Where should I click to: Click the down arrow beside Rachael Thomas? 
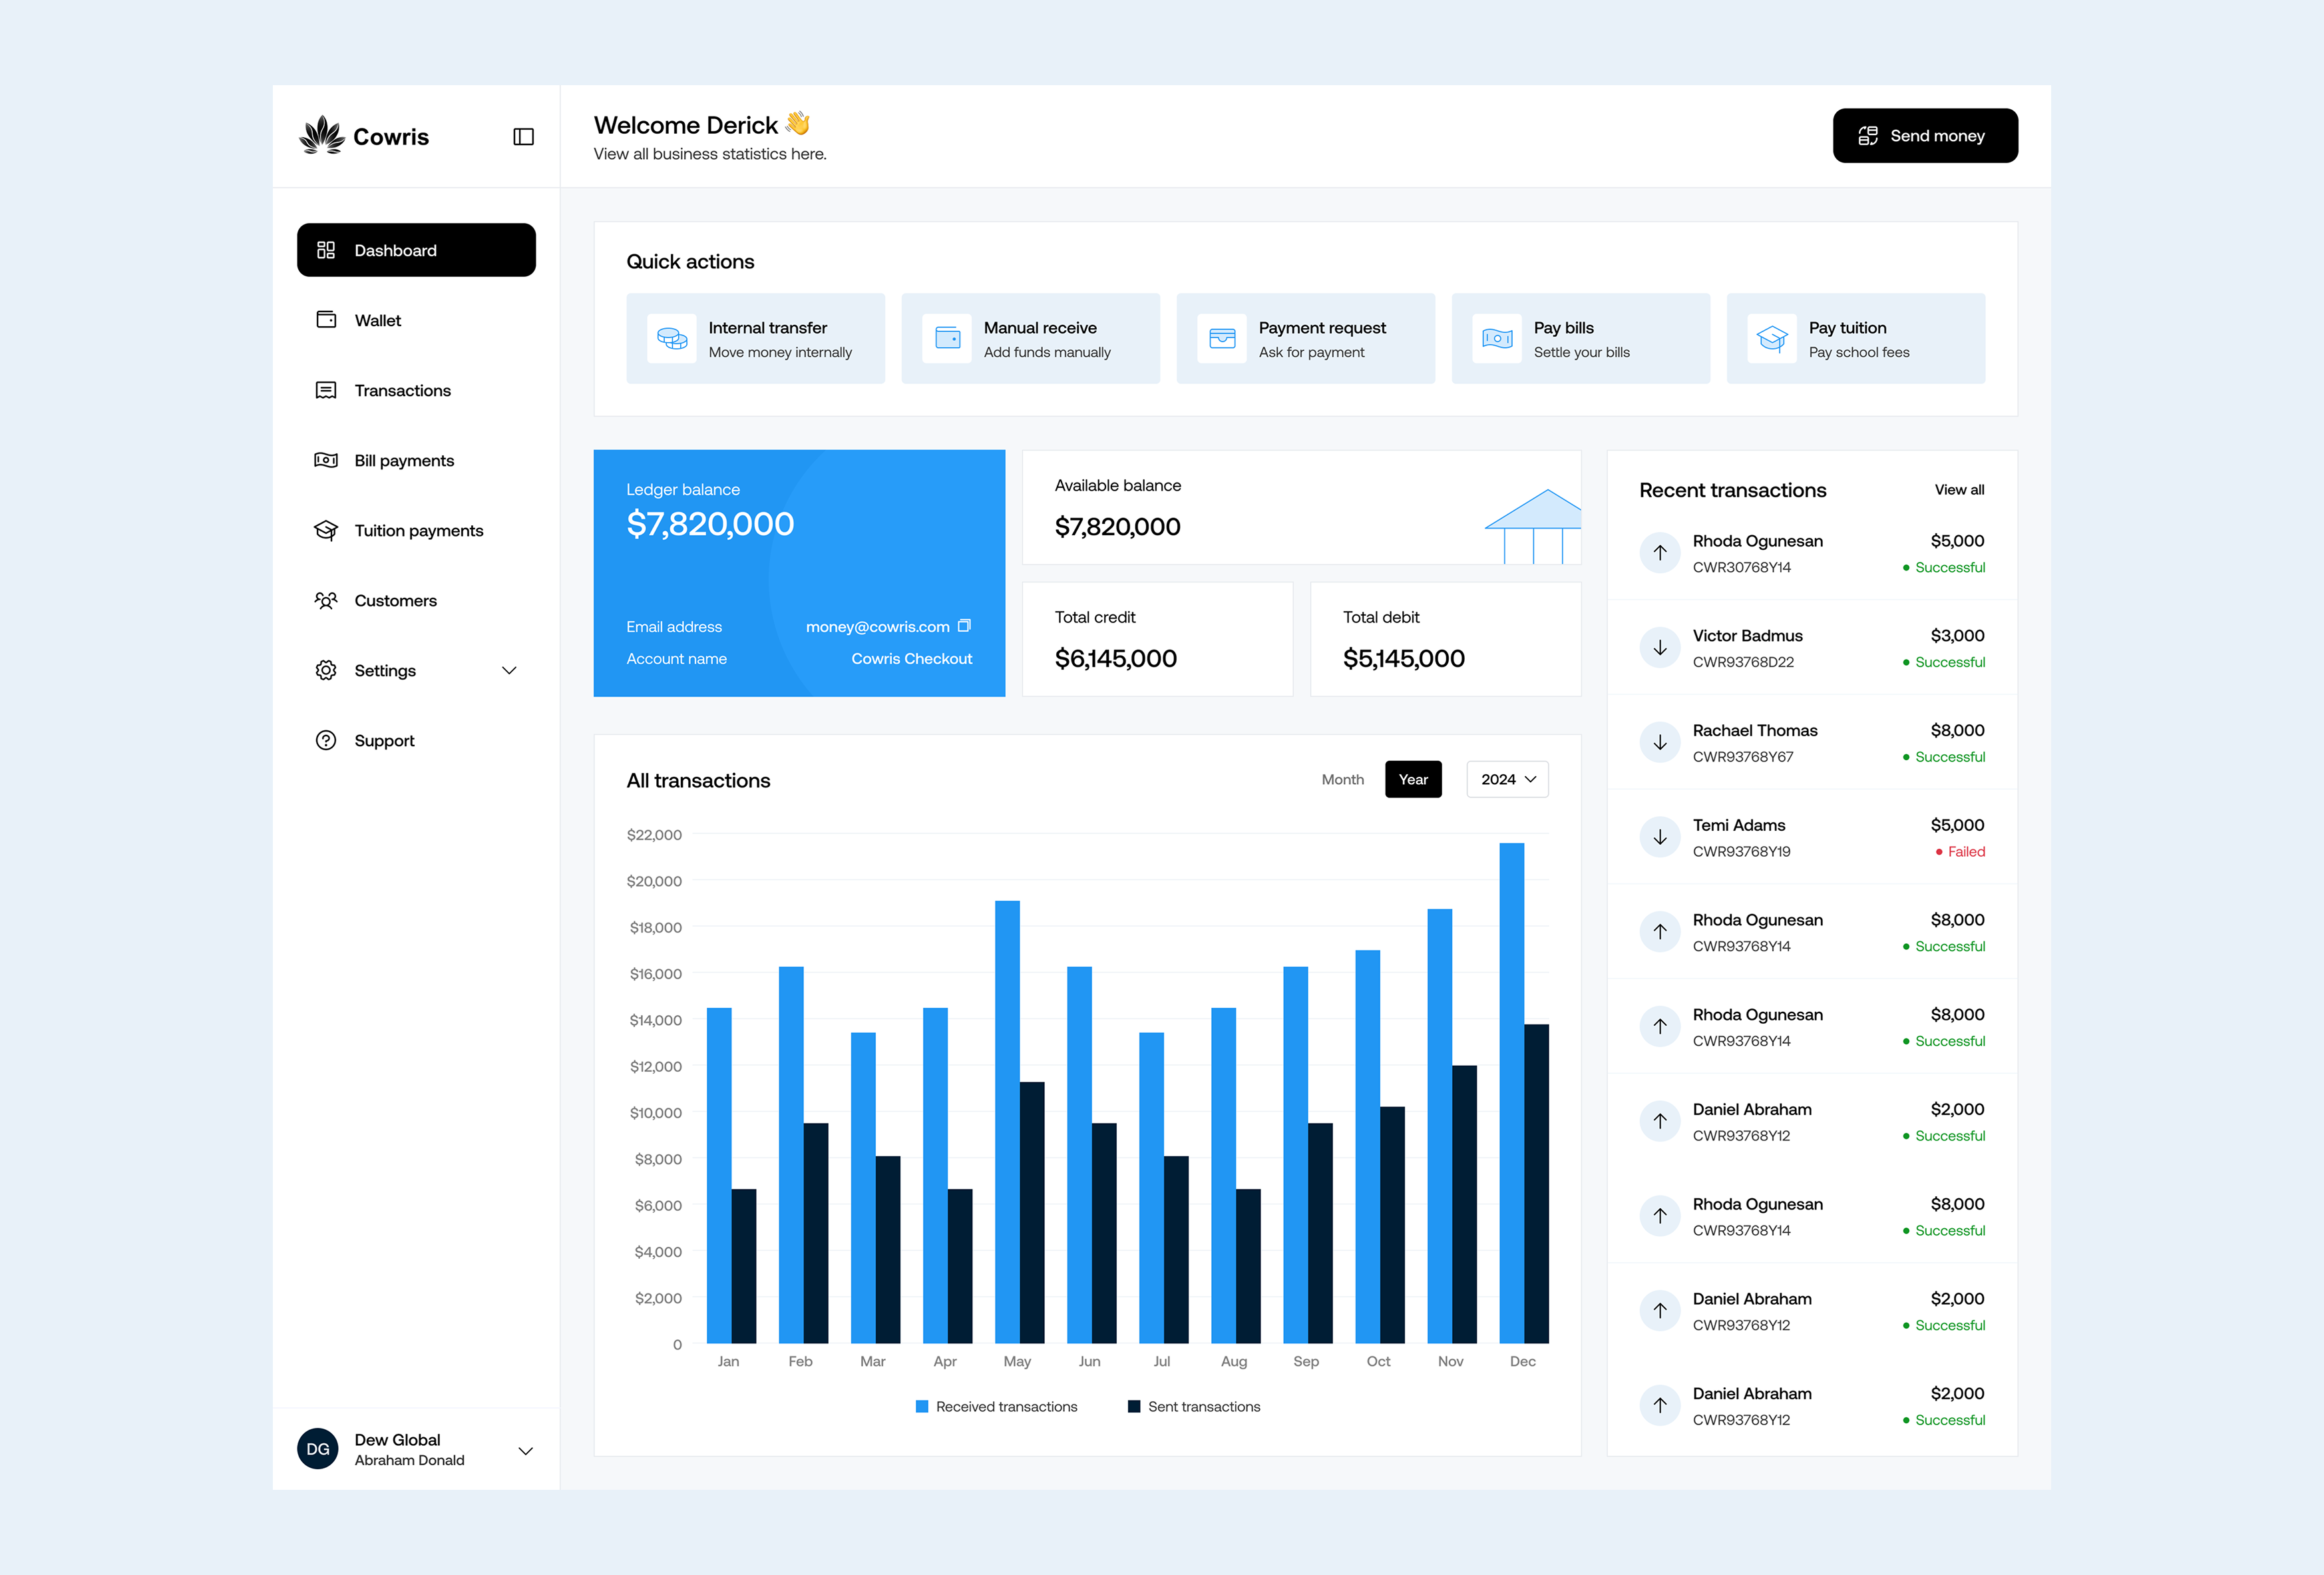(1660, 742)
